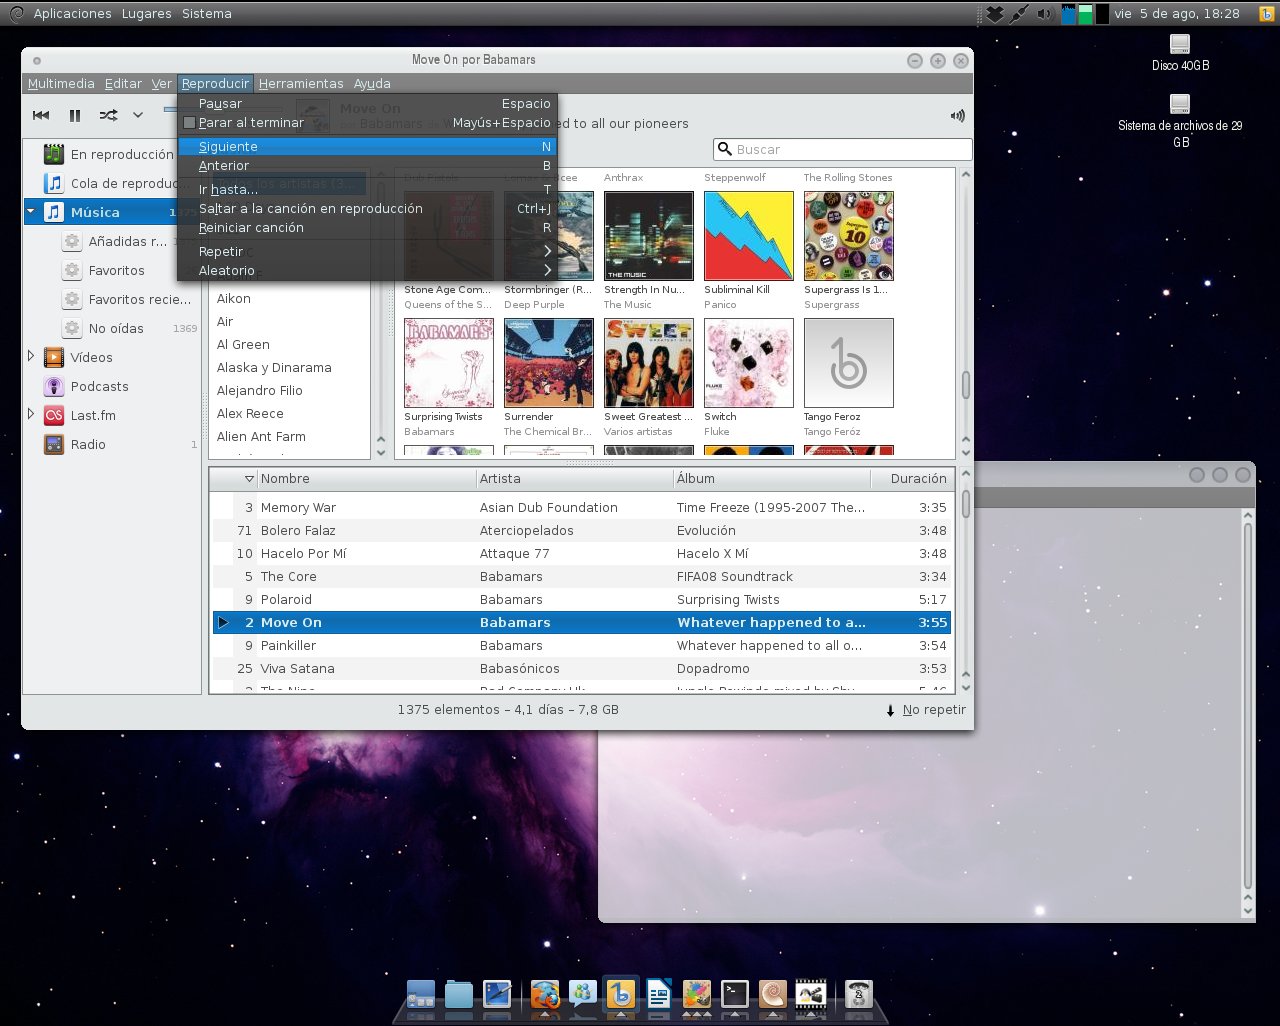The height and width of the screenshot is (1026, 1280).
Task: Choose 'Ir hasta...' from the menu
Action: pyautogui.click(x=367, y=189)
